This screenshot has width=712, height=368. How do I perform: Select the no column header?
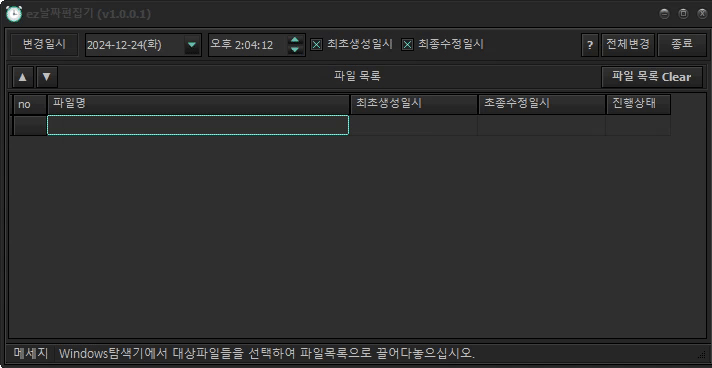tap(30, 104)
